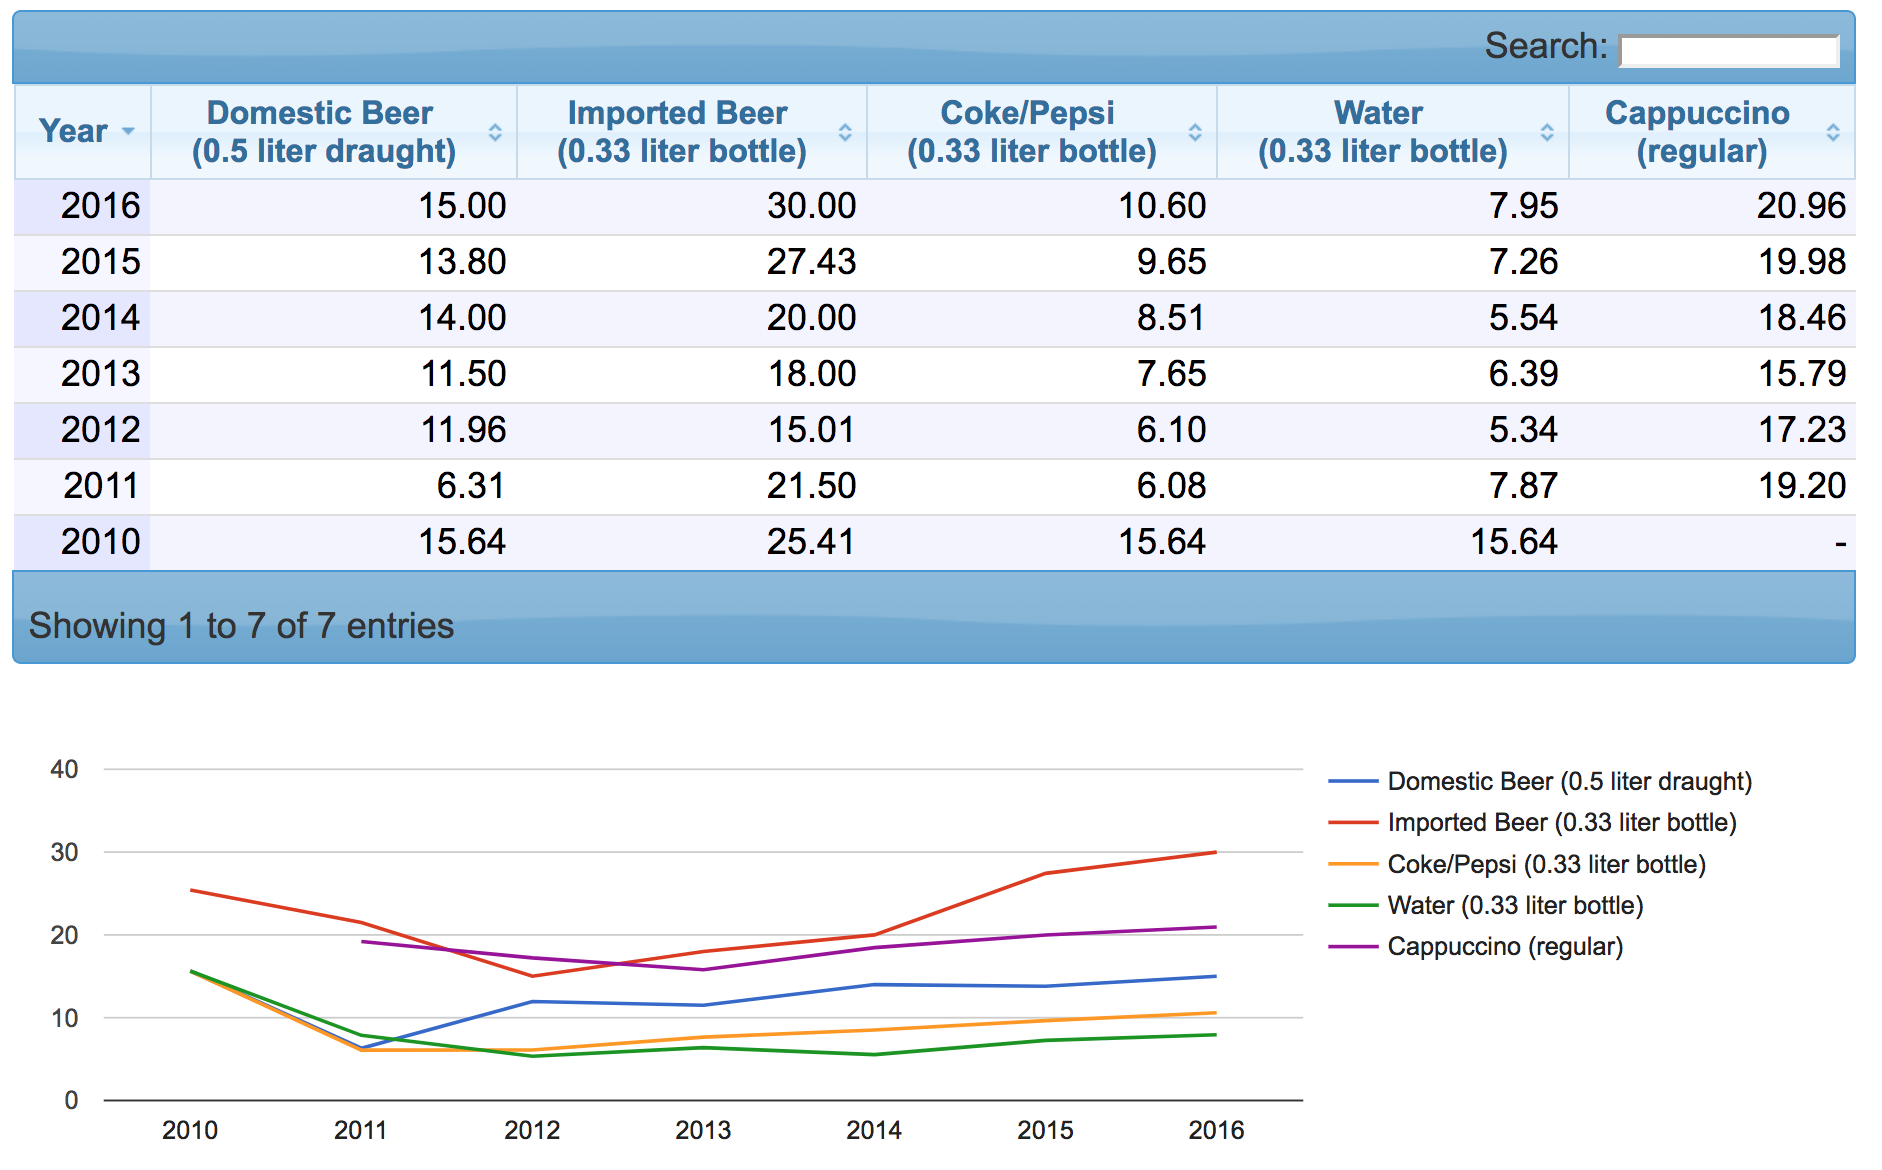This screenshot has width=1882, height=1170.
Task: Click the Water column sort arrows
Action: point(1547,132)
